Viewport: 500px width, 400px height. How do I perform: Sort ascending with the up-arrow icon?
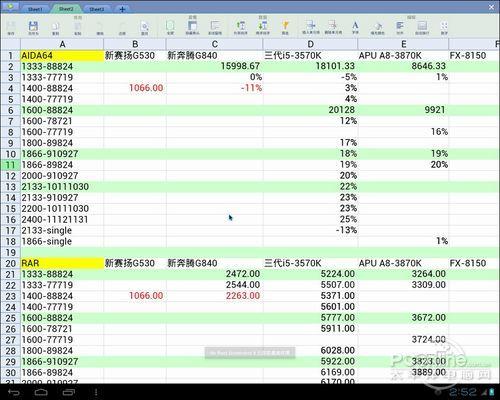241,28
